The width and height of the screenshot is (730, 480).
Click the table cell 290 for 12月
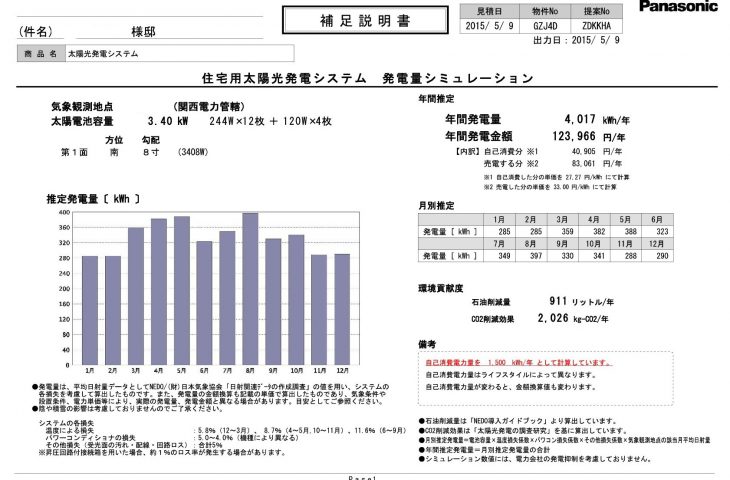[658, 256]
